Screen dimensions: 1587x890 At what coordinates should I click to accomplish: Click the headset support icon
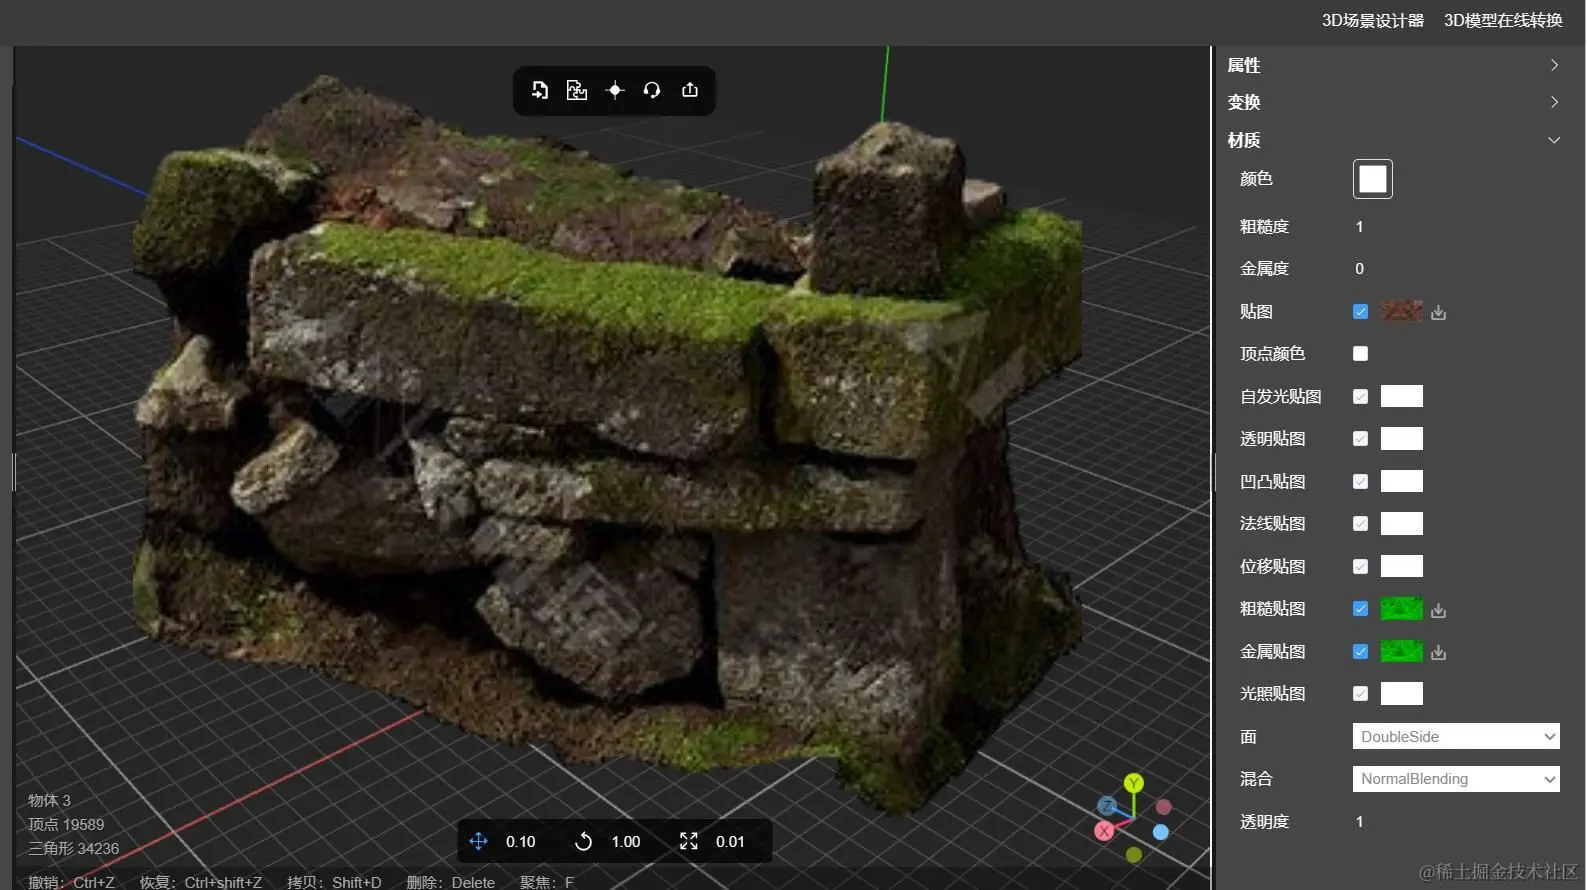tap(652, 90)
